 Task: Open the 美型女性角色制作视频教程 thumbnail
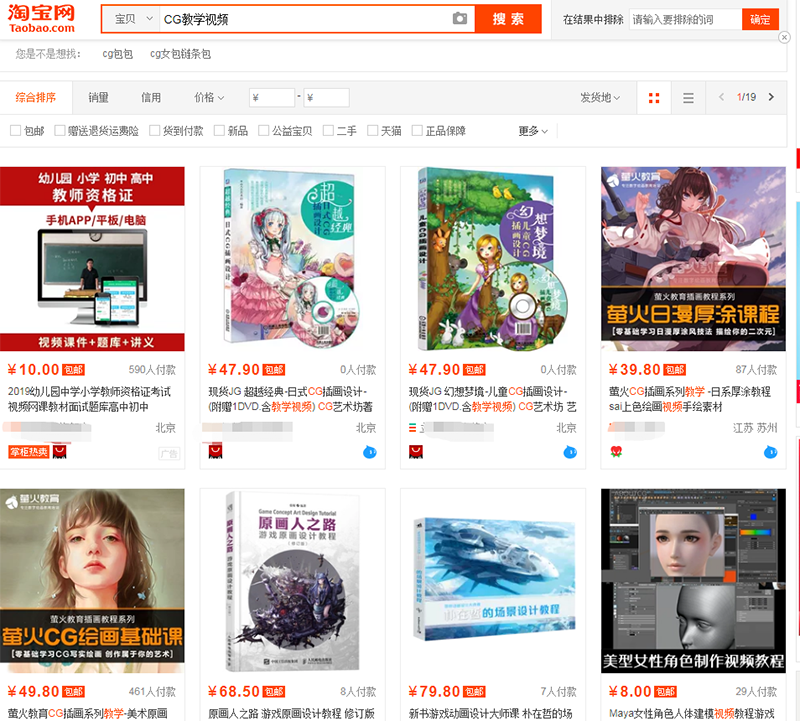(x=693, y=581)
